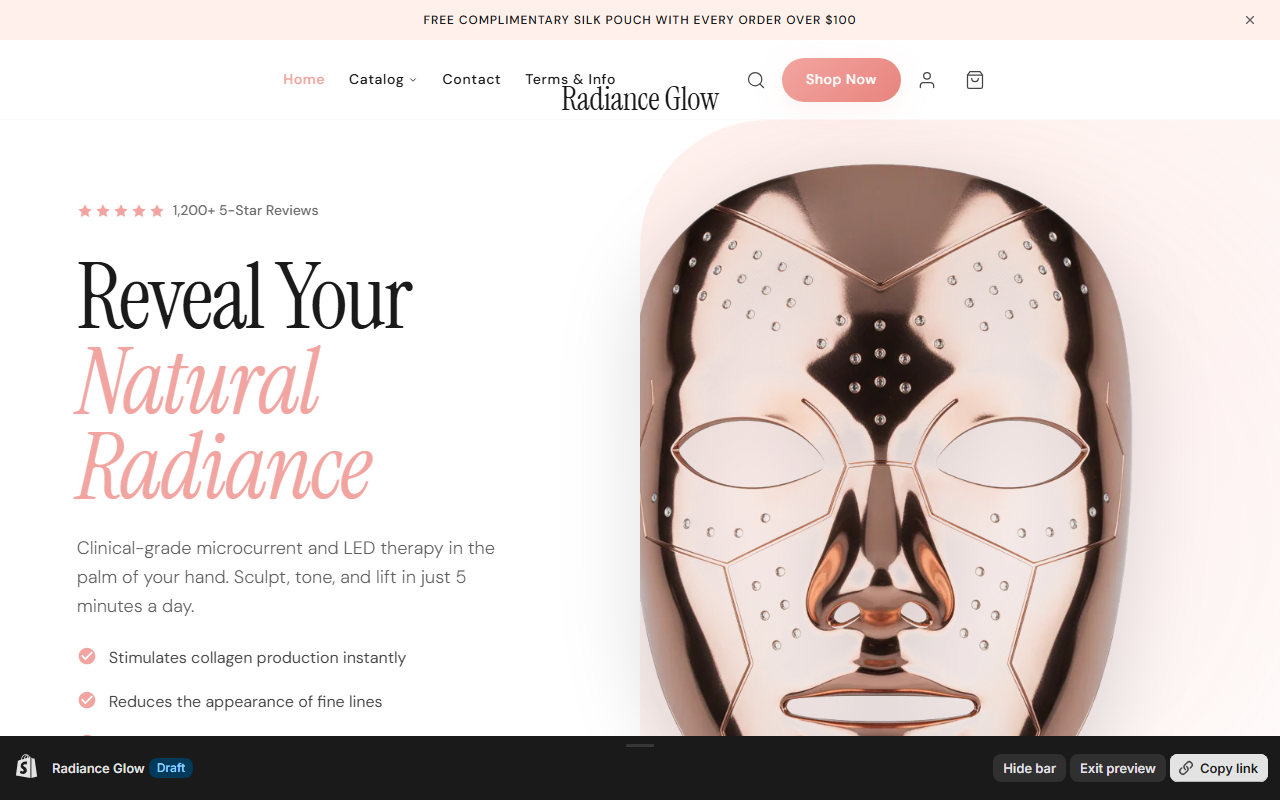Click the Radiance Glow header logo

click(640, 99)
